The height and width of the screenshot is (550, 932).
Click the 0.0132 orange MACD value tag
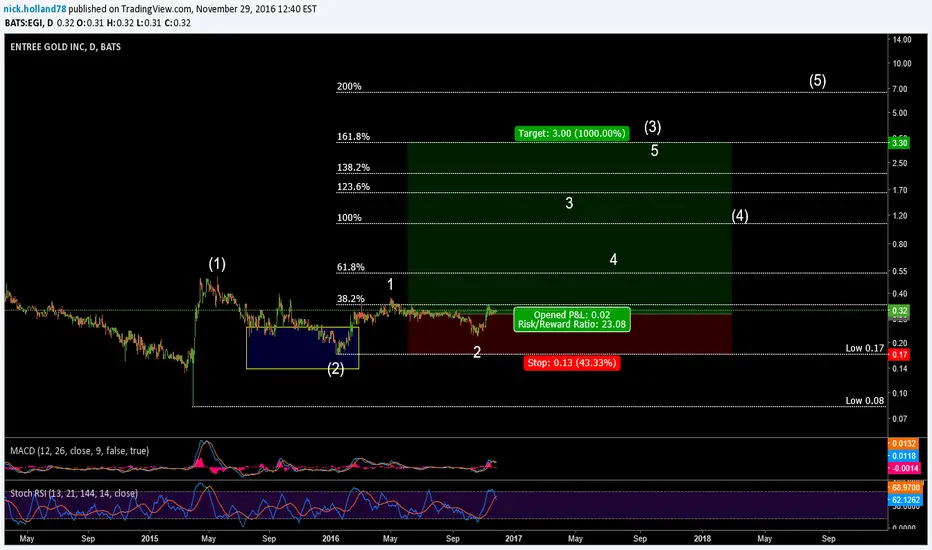903,444
